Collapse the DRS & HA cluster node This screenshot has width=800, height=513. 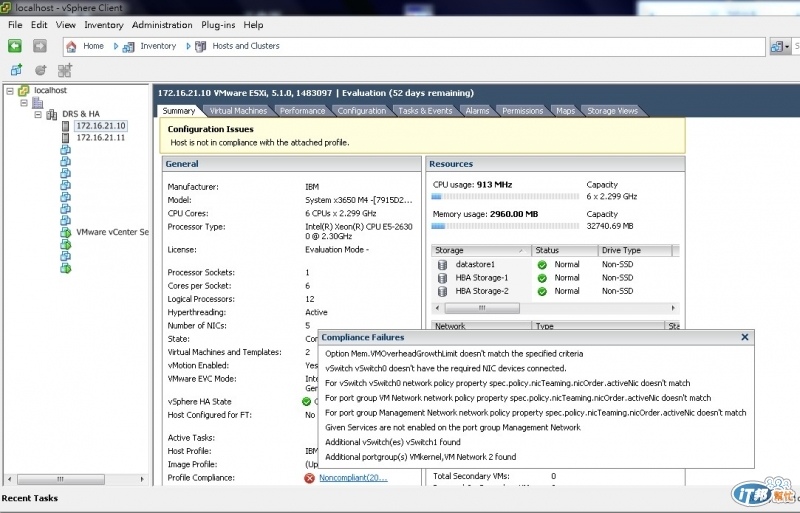(x=38, y=114)
